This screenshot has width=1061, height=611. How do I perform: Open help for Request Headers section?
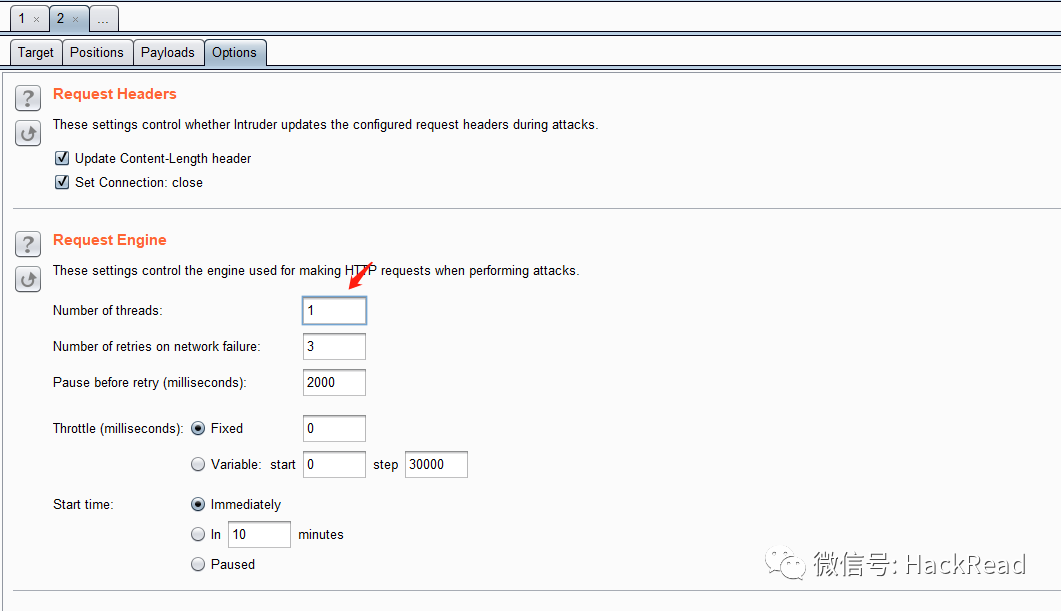pyautogui.click(x=28, y=98)
